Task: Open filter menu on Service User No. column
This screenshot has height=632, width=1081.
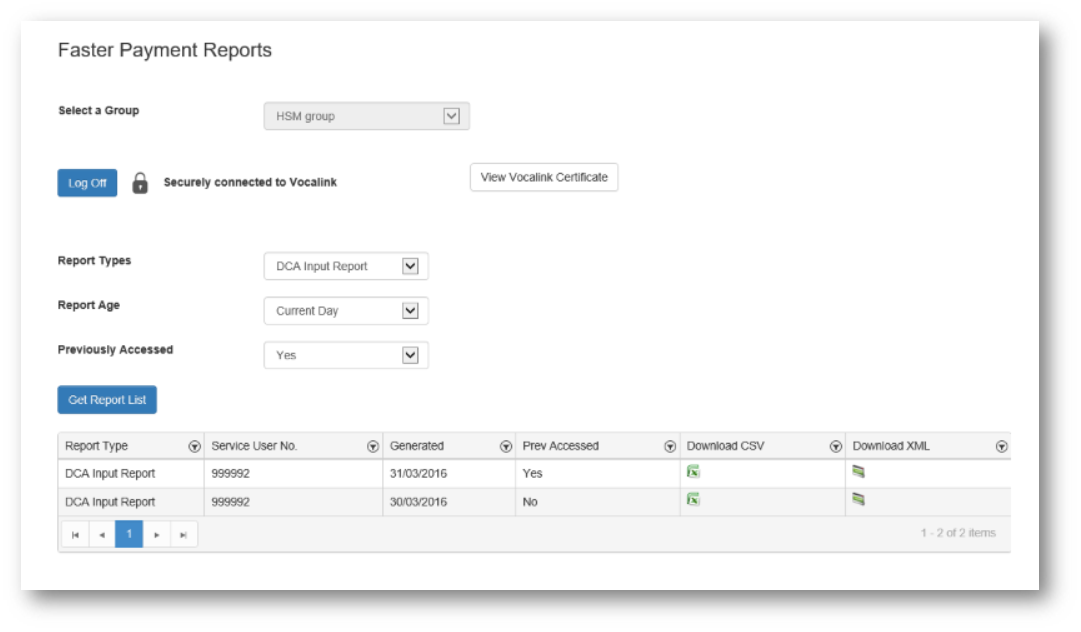Action: (373, 447)
